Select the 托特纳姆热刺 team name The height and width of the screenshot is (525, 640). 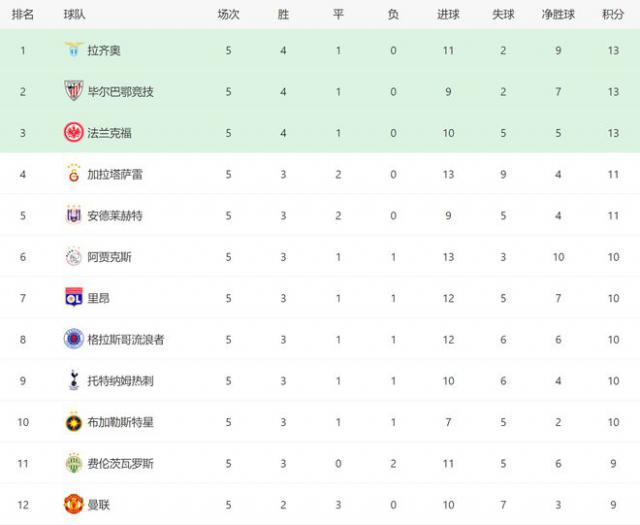click(x=121, y=381)
